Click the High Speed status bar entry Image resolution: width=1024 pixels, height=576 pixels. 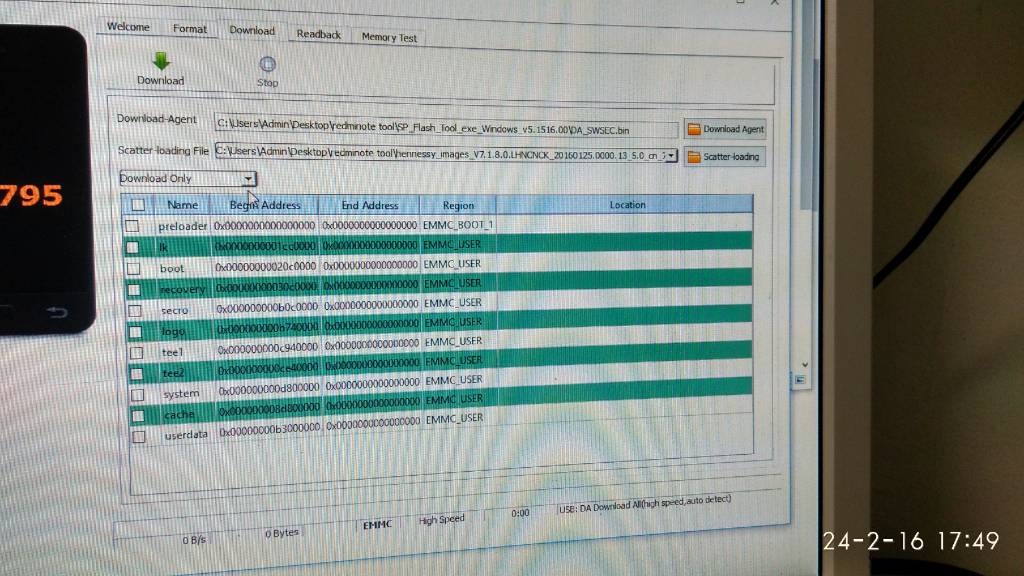442,519
